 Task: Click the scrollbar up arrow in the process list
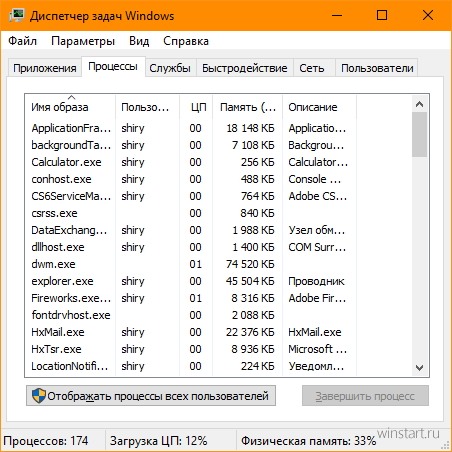[419, 104]
